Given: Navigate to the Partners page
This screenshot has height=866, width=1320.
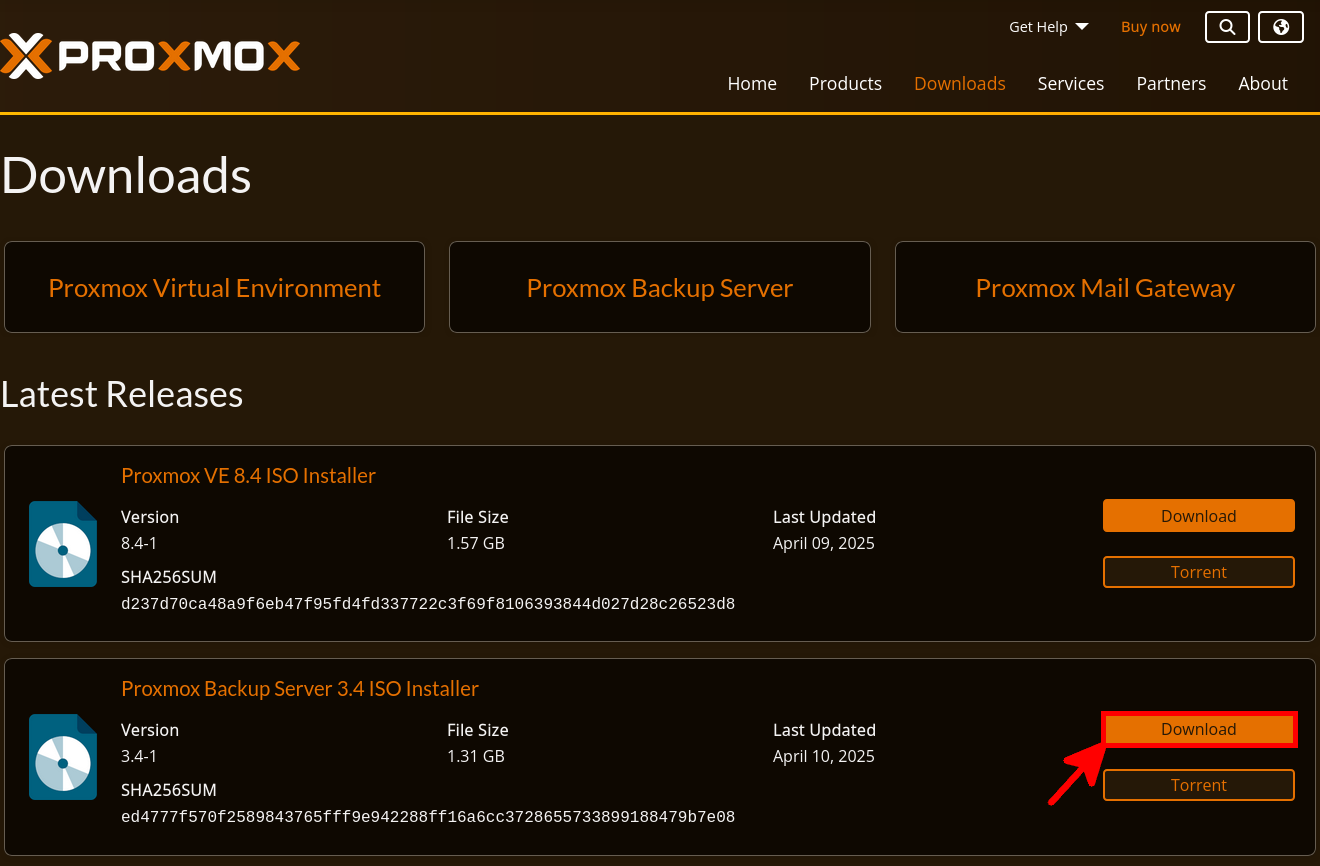Looking at the screenshot, I should pyautogui.click(x=1171, y=84).
